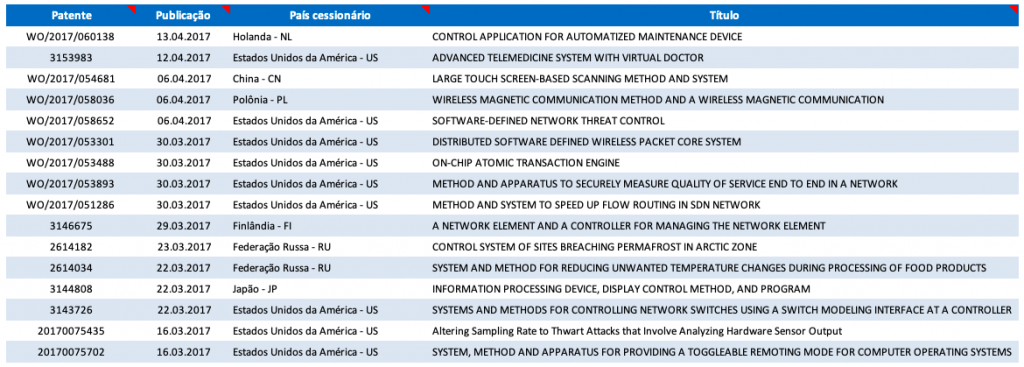Screen dimensions: 1024x367
Task: Select the Patente column header
Action: (x=71, y=15)
